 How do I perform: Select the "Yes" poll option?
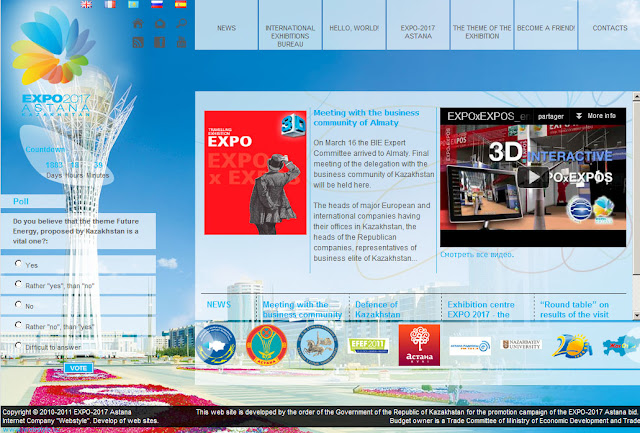(18, 263)
